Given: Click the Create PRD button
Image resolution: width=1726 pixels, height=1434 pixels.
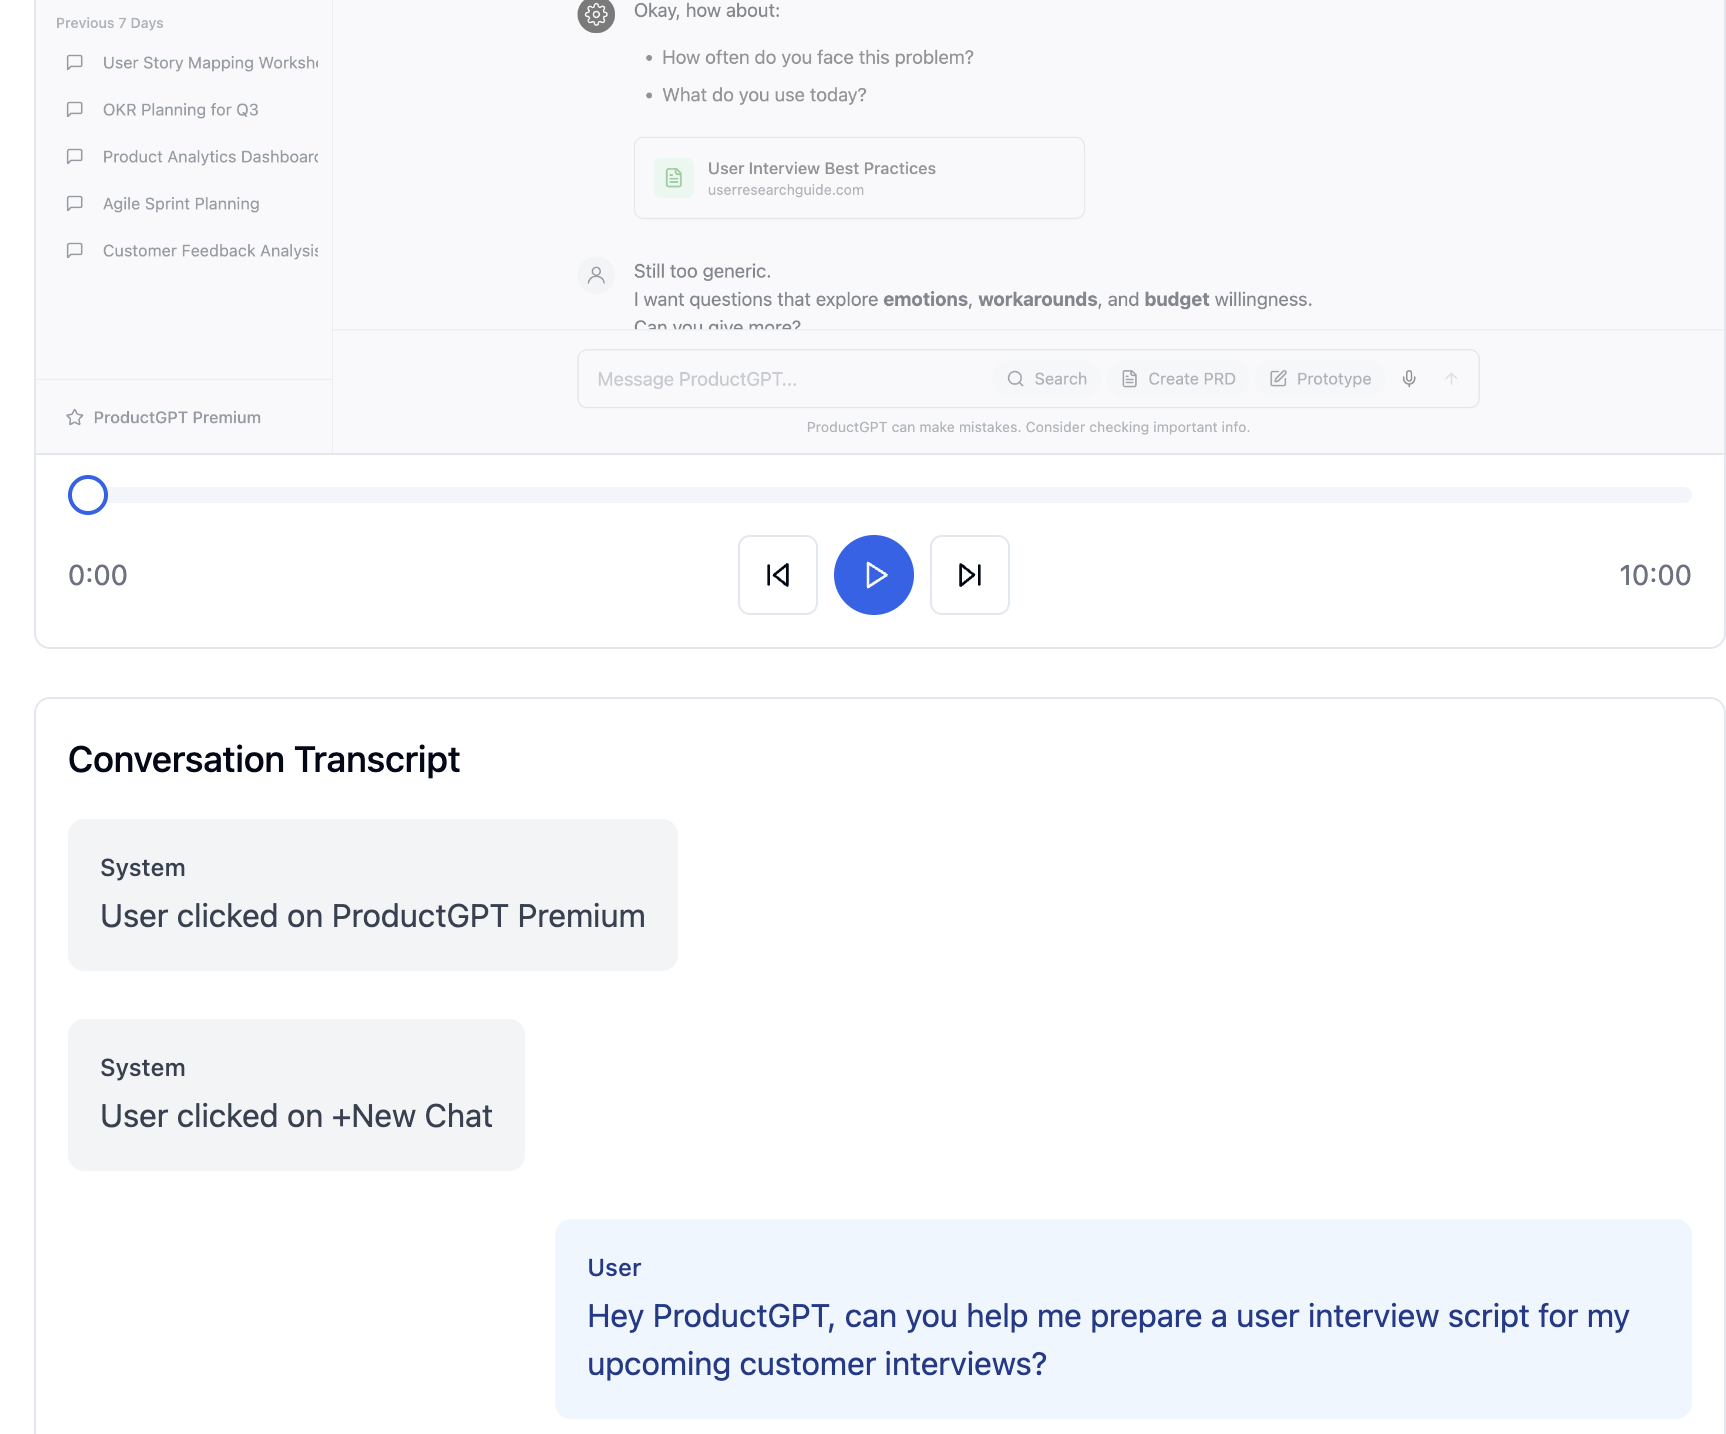Looking at the screenshot, I should [x=1178, y=379].
